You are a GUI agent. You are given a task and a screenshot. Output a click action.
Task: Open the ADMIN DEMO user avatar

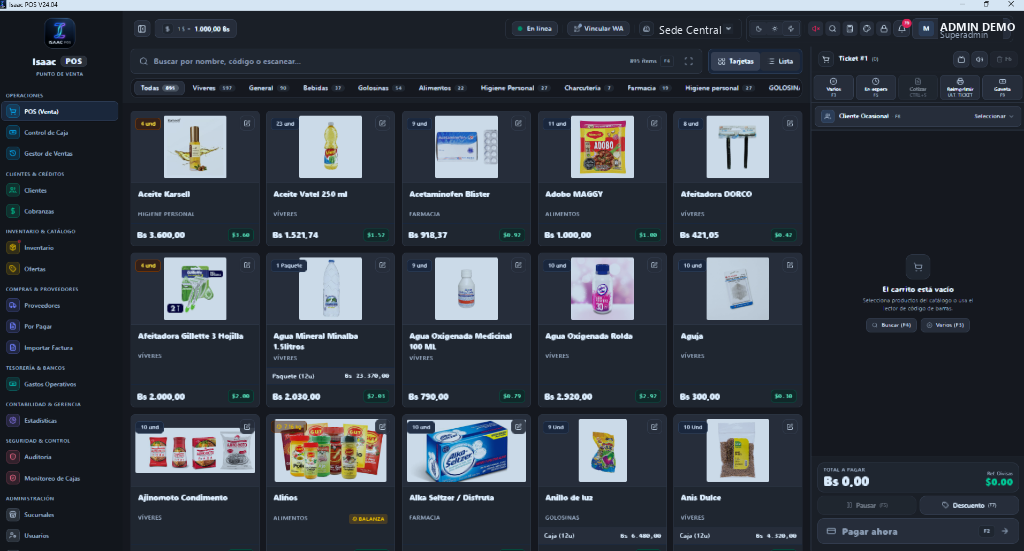[925, 29]
